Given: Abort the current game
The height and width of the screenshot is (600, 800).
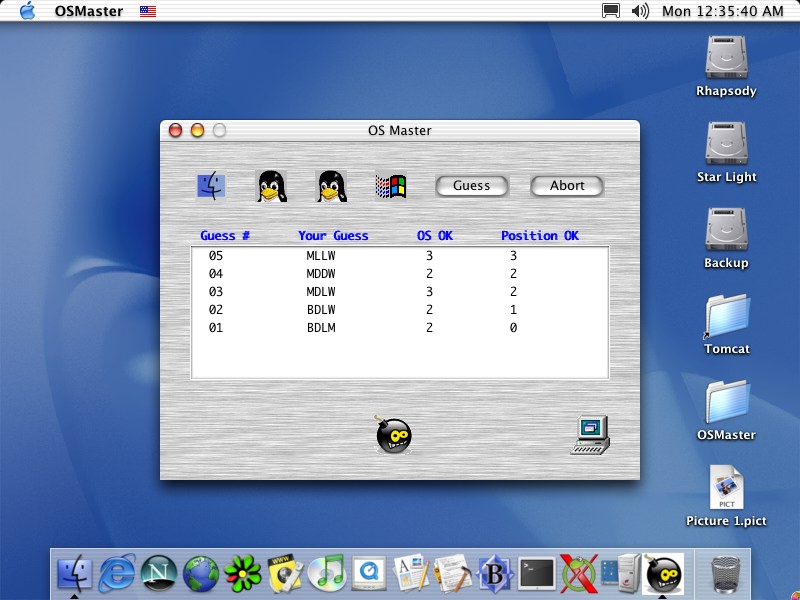Looking at the screenshot, I should point(567,186).
